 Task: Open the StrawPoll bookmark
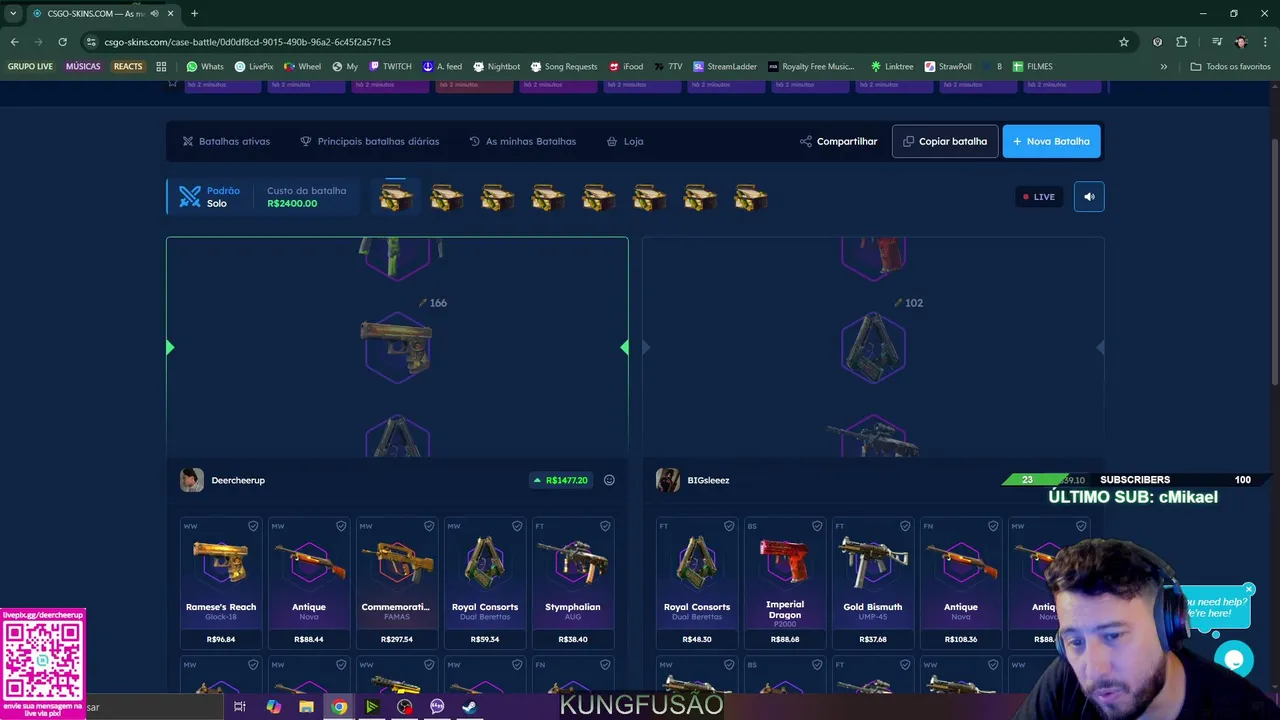coord(948,67)
